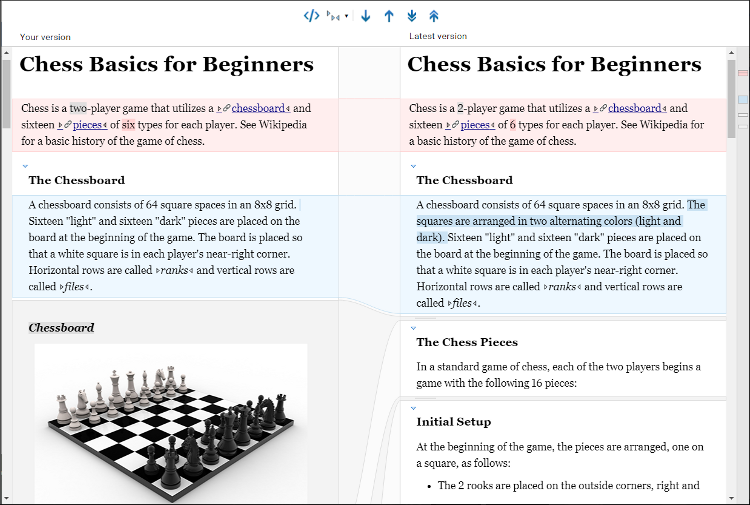750x505 pixels.
Task: Click the 'Your version' label
Action: click(45, 37)
